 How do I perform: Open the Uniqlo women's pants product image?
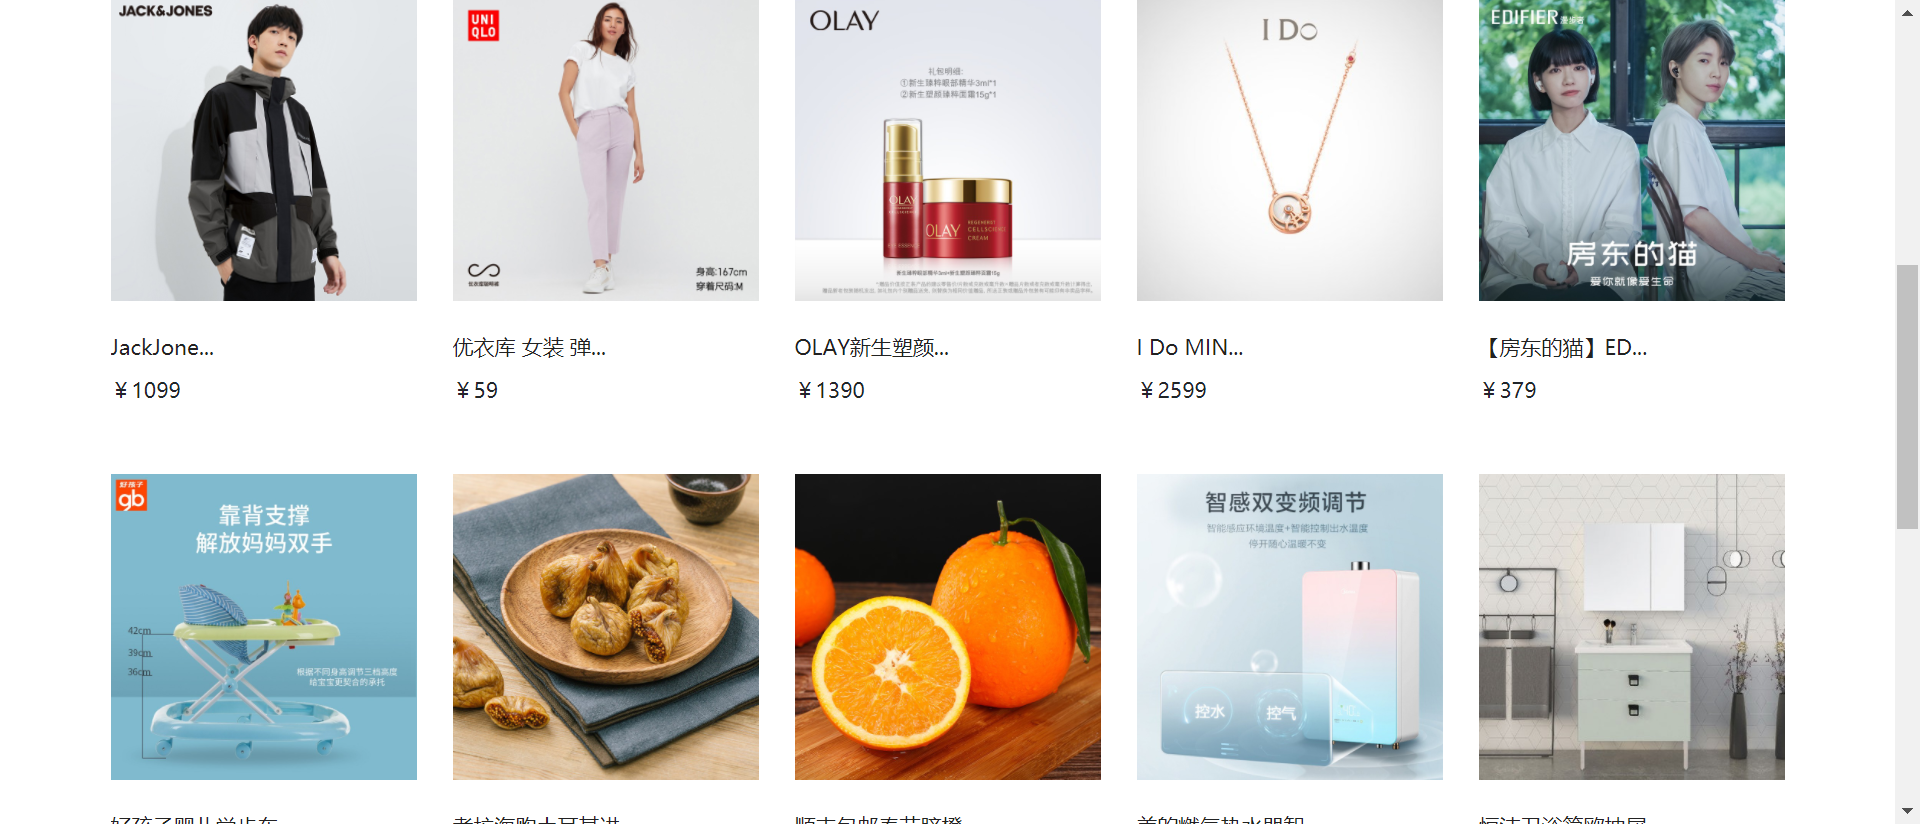[x=606, y=150]
